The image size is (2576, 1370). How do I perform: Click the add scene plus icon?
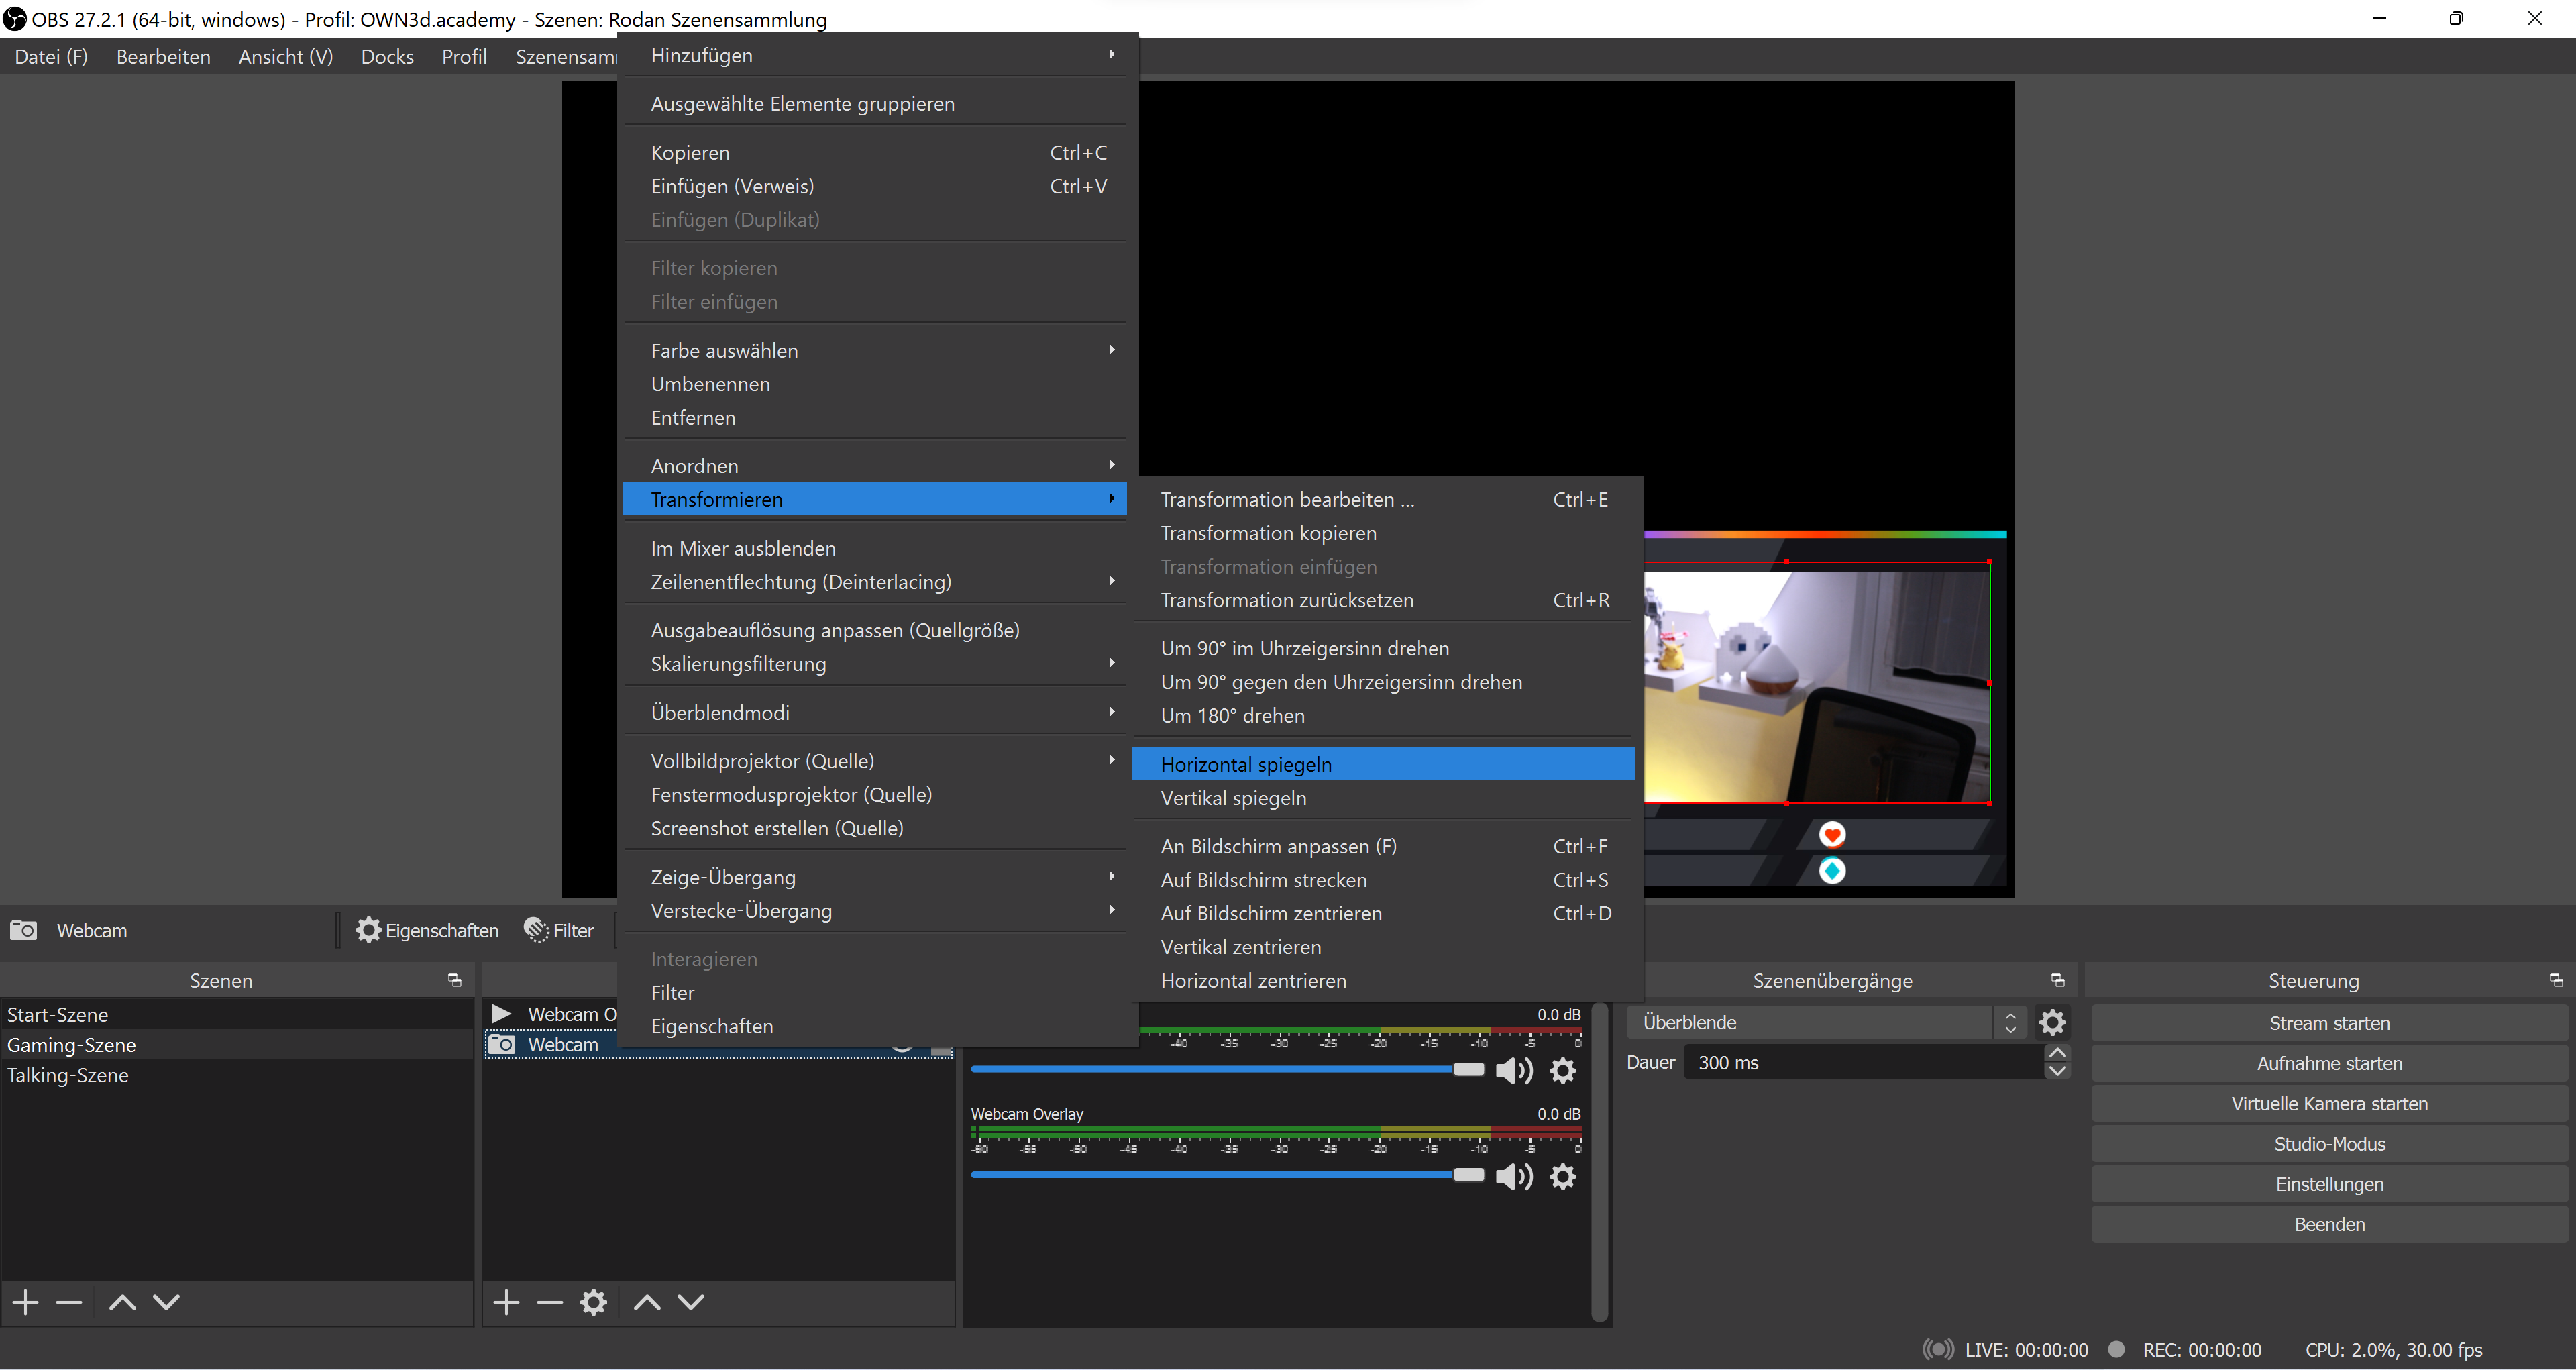coord(26,1302)
